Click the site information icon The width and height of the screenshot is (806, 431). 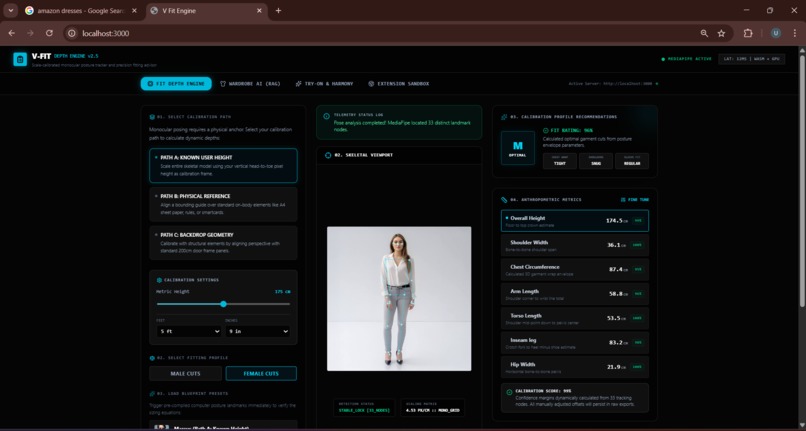[x=72, y=33]
